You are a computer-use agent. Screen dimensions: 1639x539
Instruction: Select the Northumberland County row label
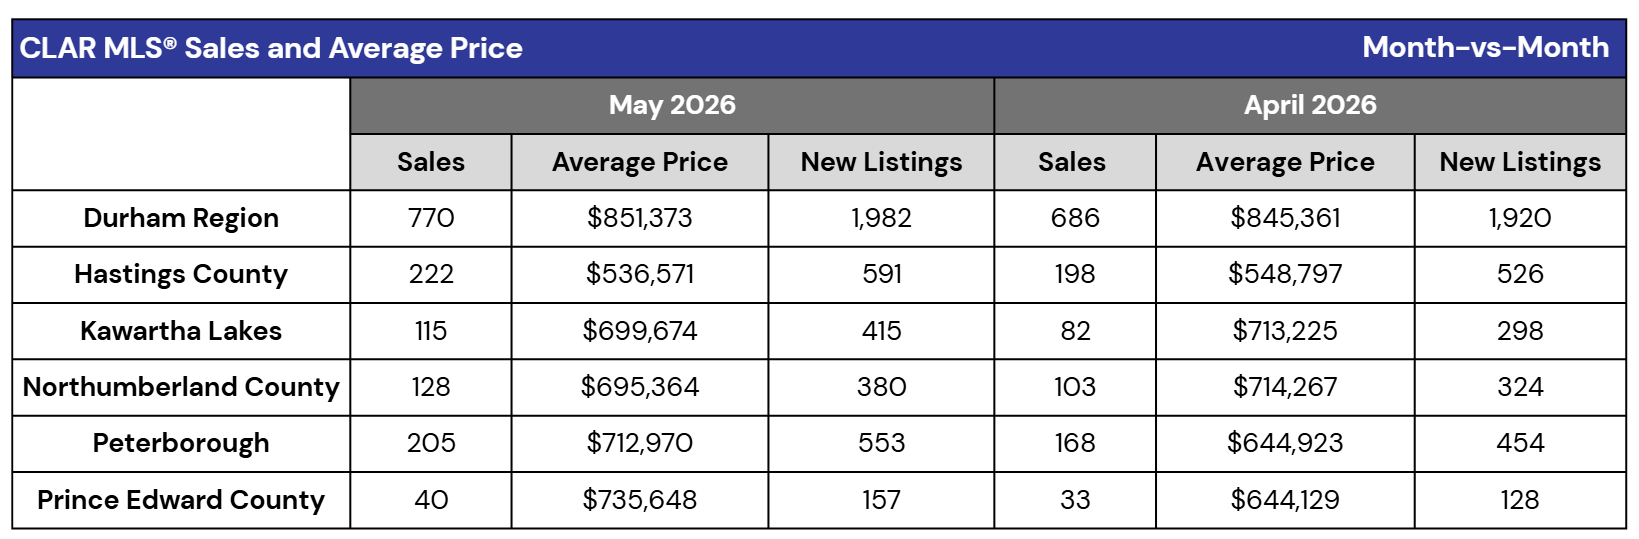[181, 387]
